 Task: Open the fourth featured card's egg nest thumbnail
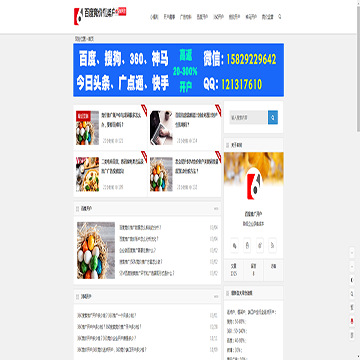pos(161,174)
